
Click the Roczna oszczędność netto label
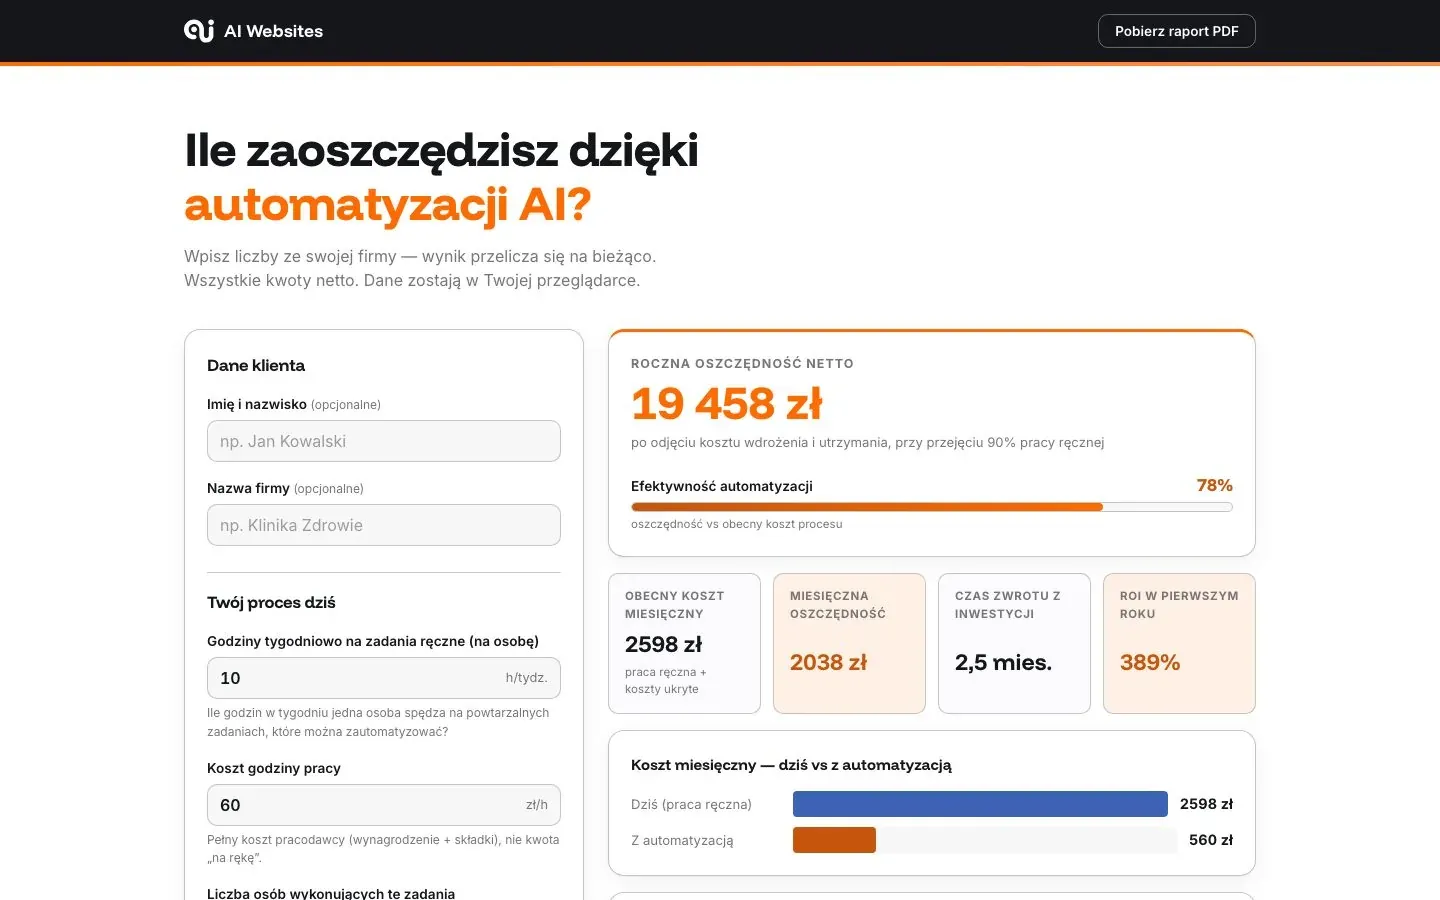pos(742,363)
